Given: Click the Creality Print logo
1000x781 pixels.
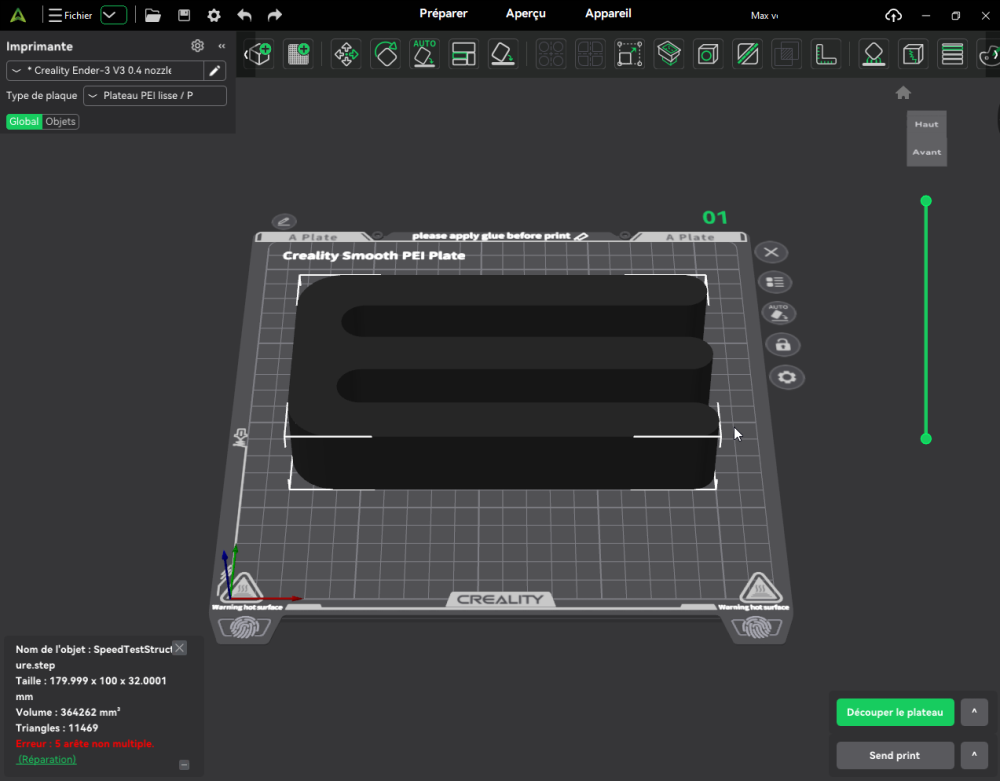Looking at the screenshot, I should 18,15.
